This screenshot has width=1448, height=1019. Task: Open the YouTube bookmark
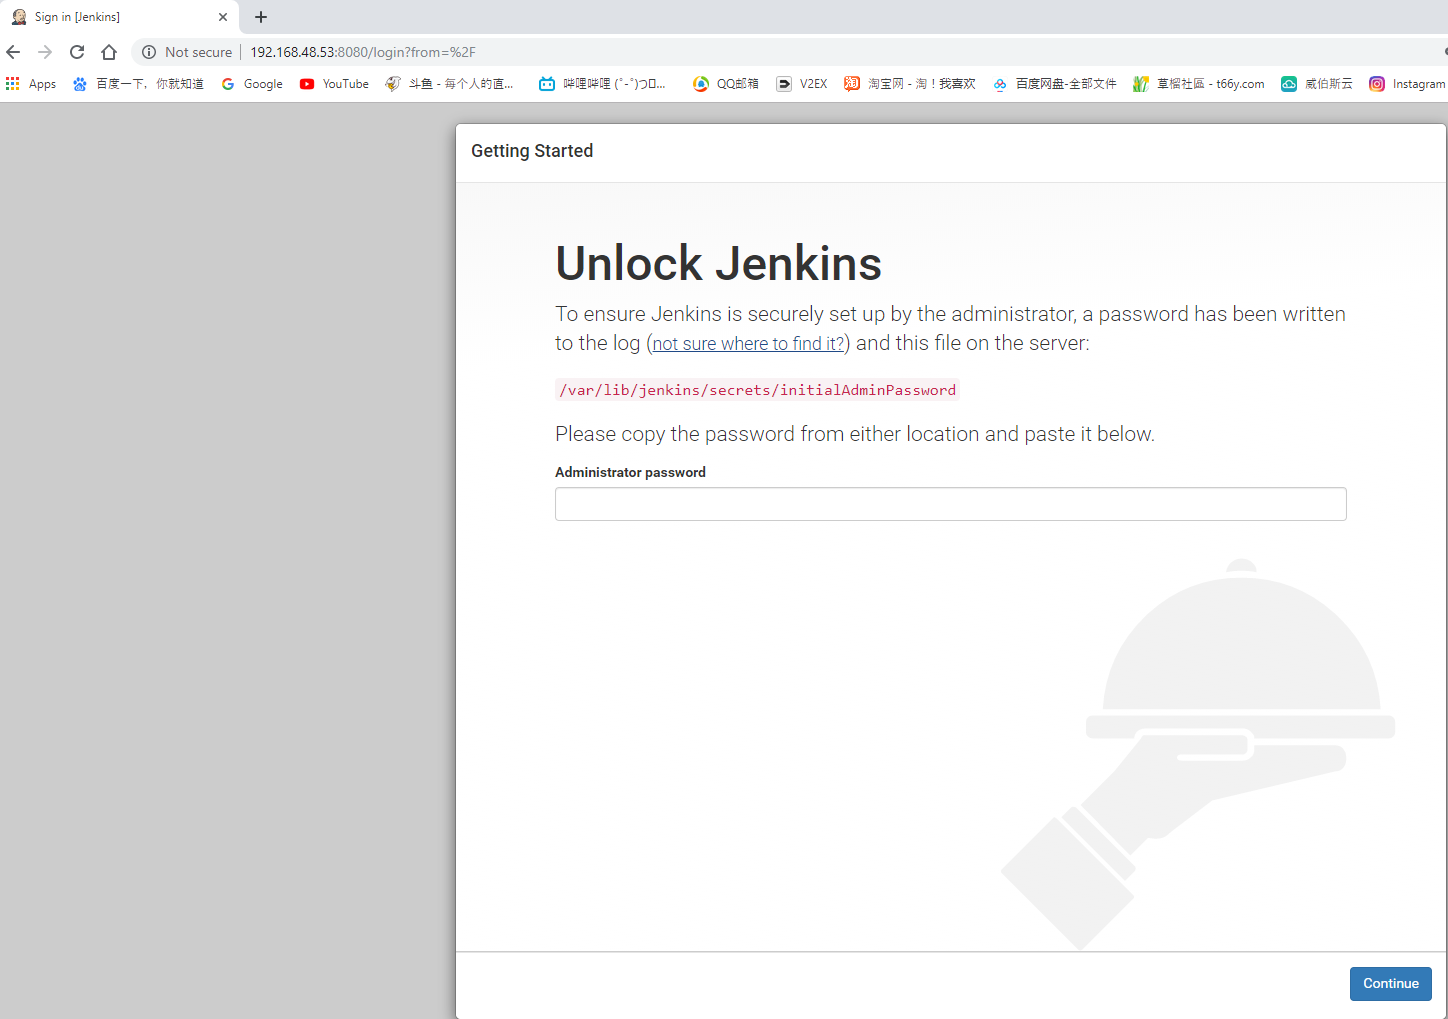(334, 84)
